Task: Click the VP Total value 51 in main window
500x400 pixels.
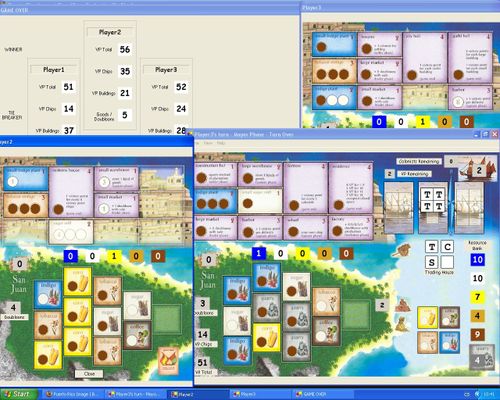Action: click(x=203, y=362)
